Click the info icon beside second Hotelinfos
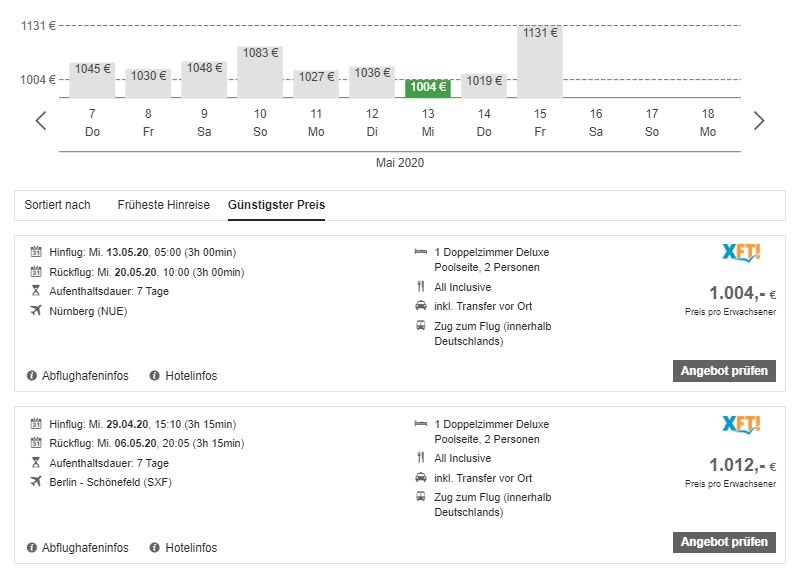This screenshot has height=572, width=798. click(x=154, y=548)
